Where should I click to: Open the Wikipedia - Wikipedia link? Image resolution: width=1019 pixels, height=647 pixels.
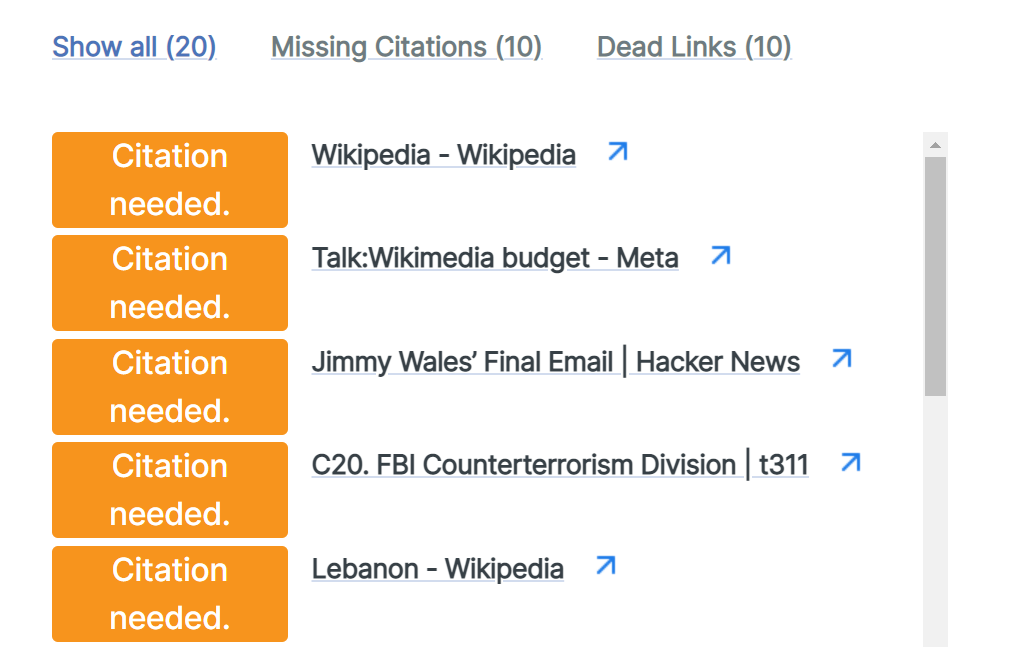point(444,155)
